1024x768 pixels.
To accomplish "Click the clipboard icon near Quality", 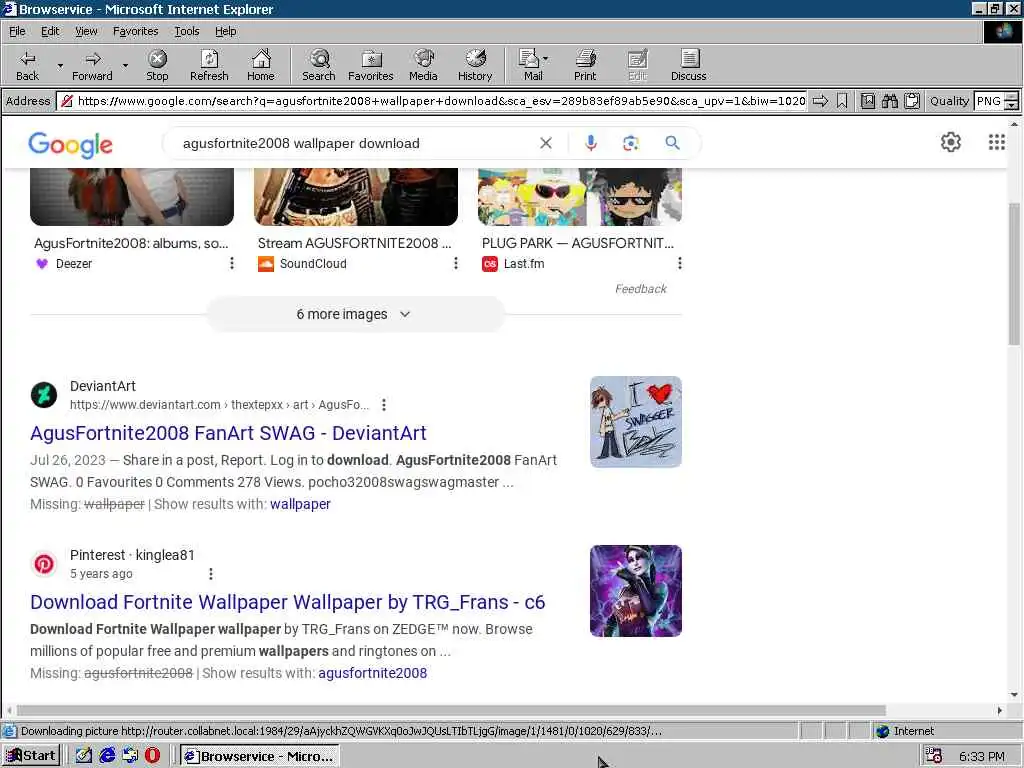I will click(x=912, y=101).
